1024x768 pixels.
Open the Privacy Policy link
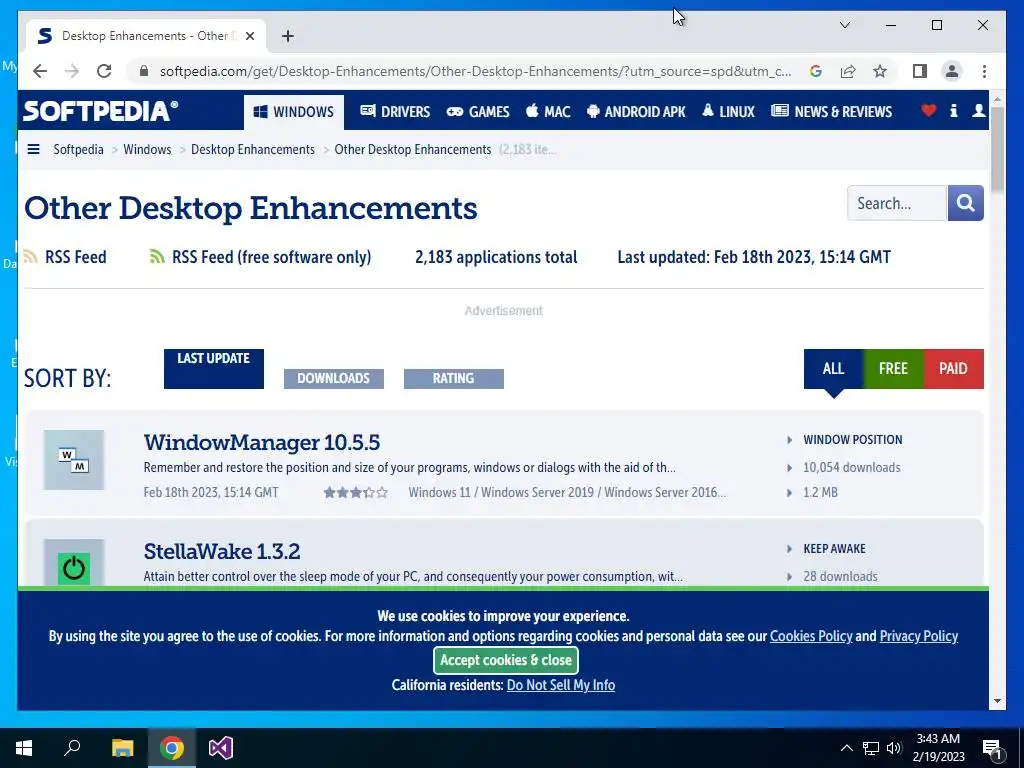(x=919, y=636)
